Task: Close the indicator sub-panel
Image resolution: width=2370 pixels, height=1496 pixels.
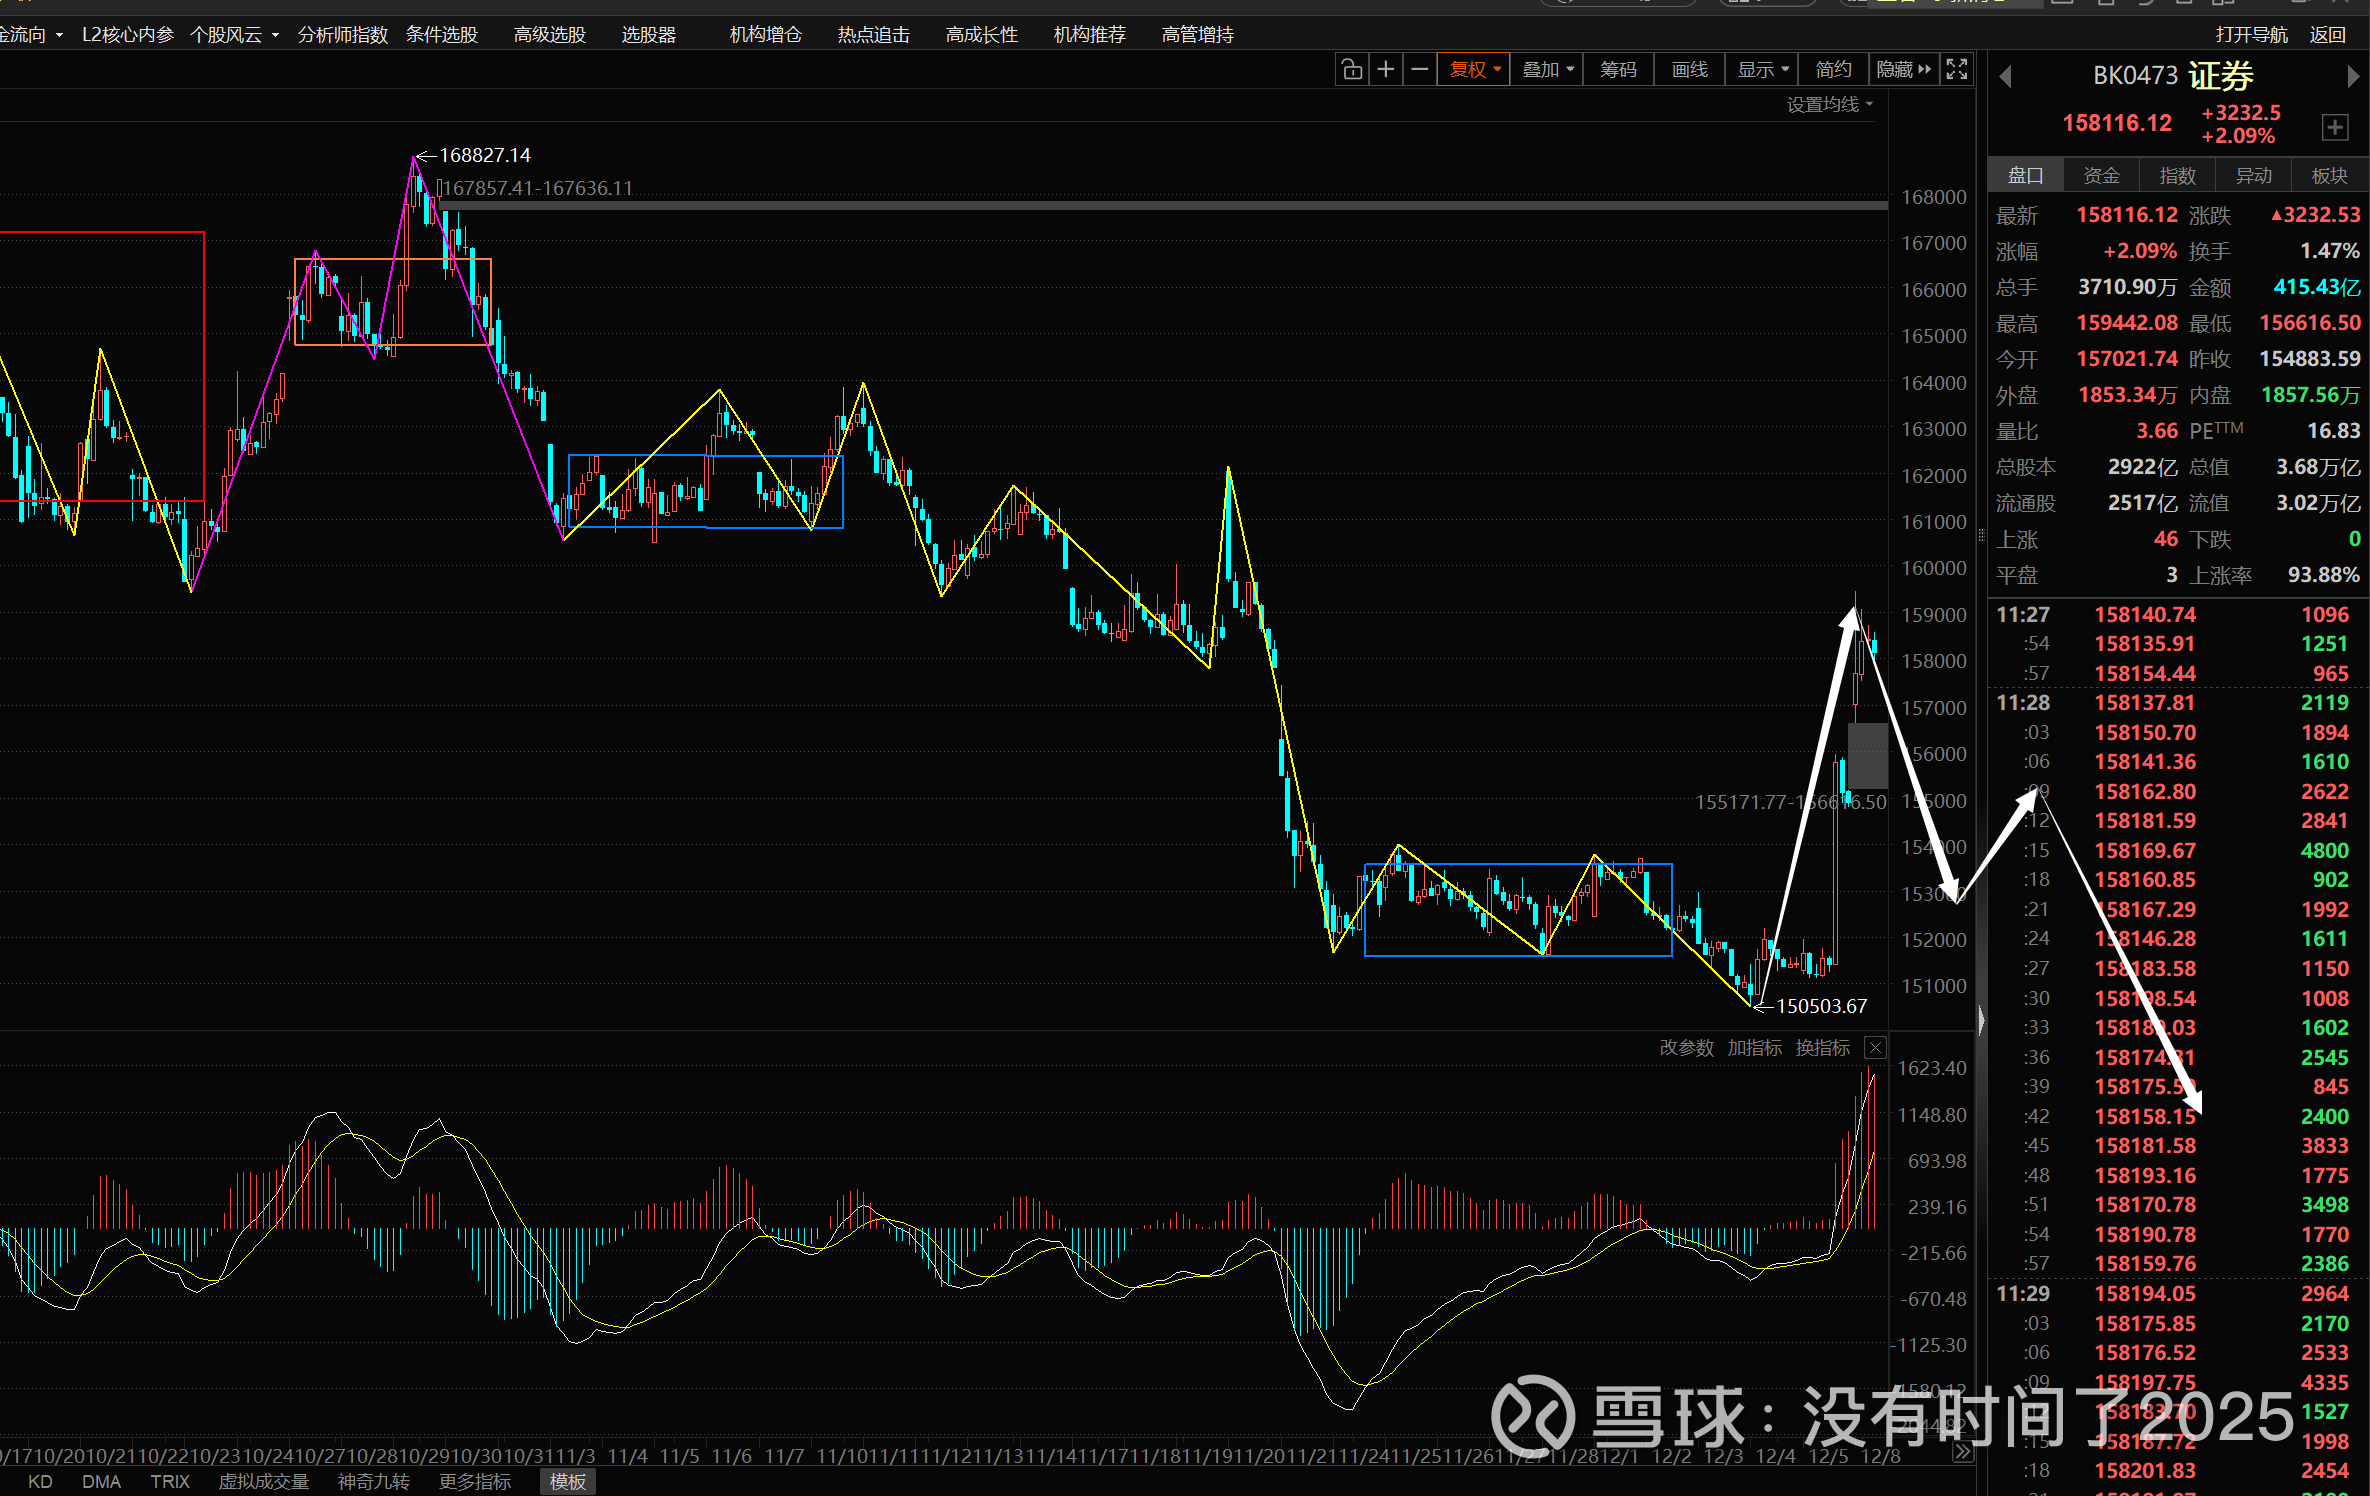Action: pyautogui.click(x=1875, y=1048)
